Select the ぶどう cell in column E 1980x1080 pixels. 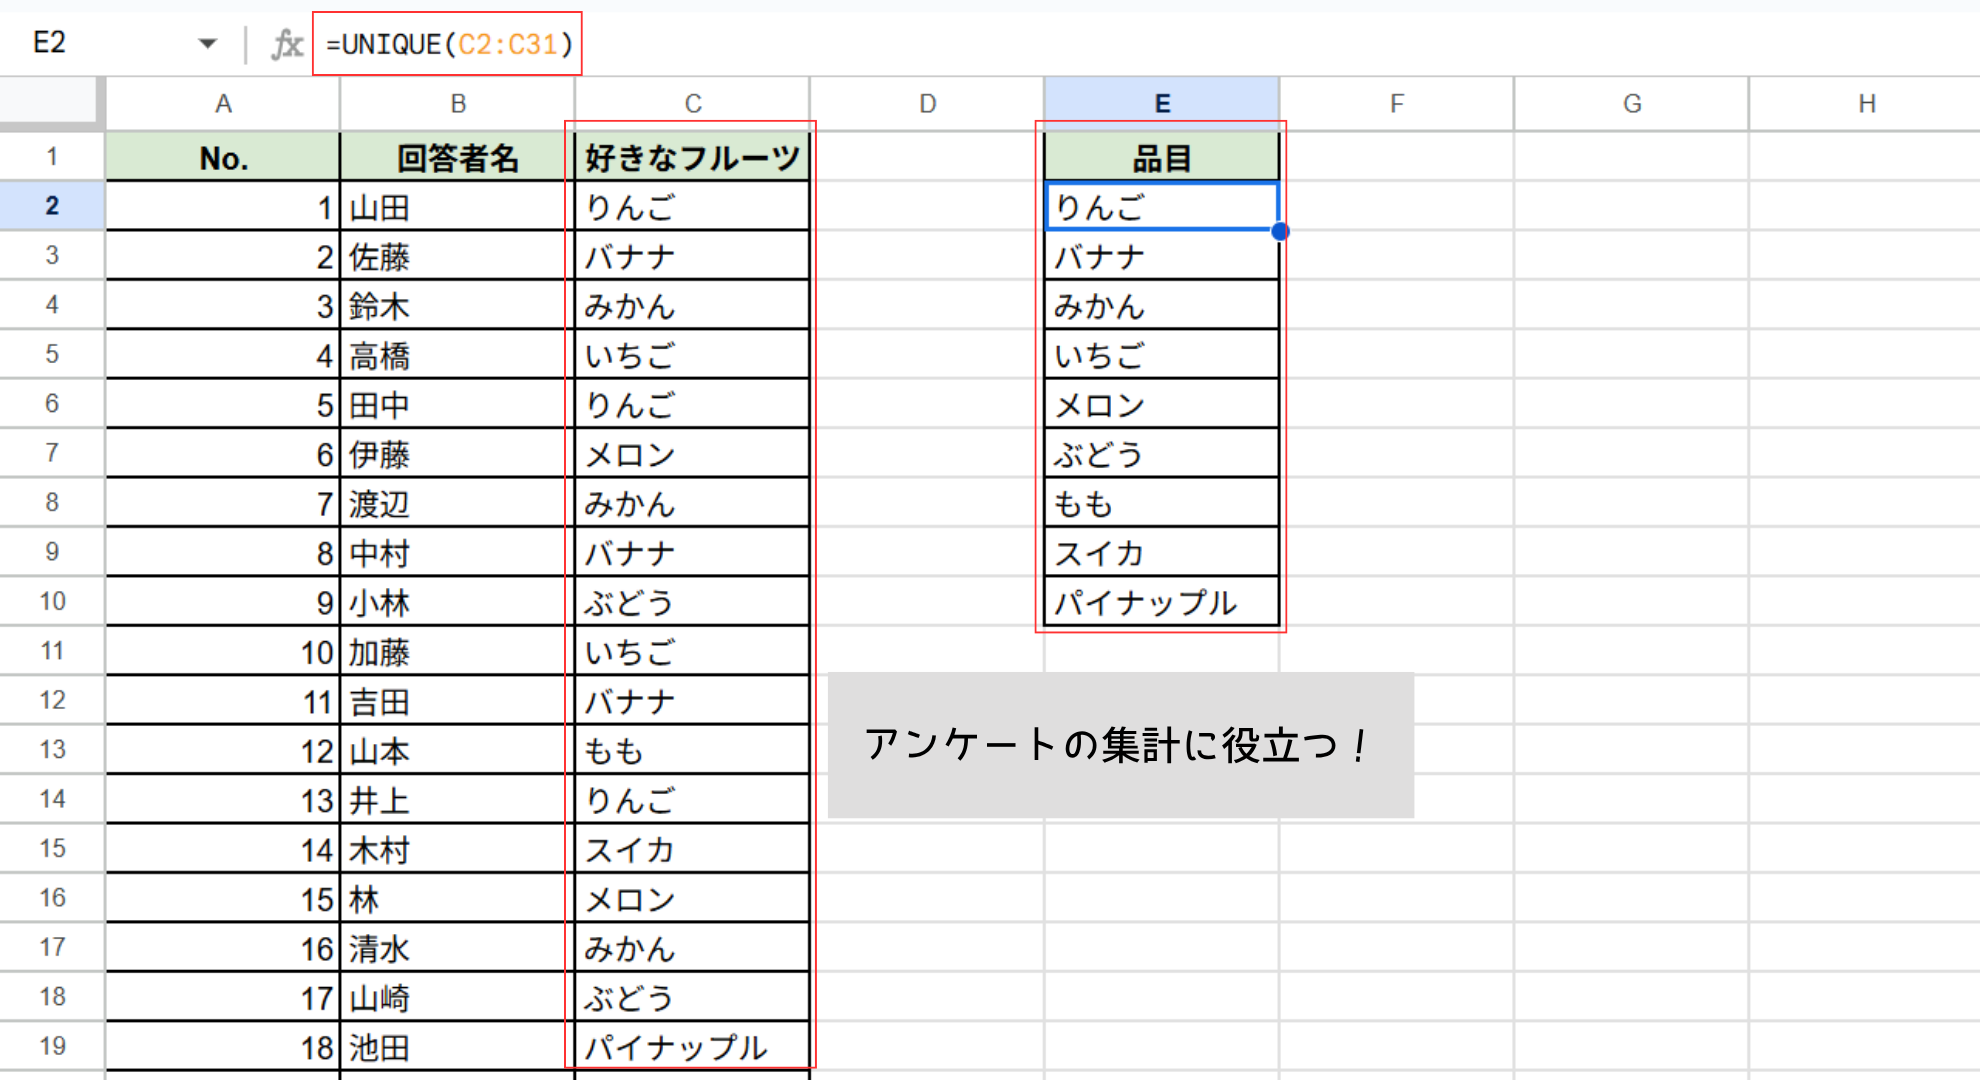pos(1162,454)
